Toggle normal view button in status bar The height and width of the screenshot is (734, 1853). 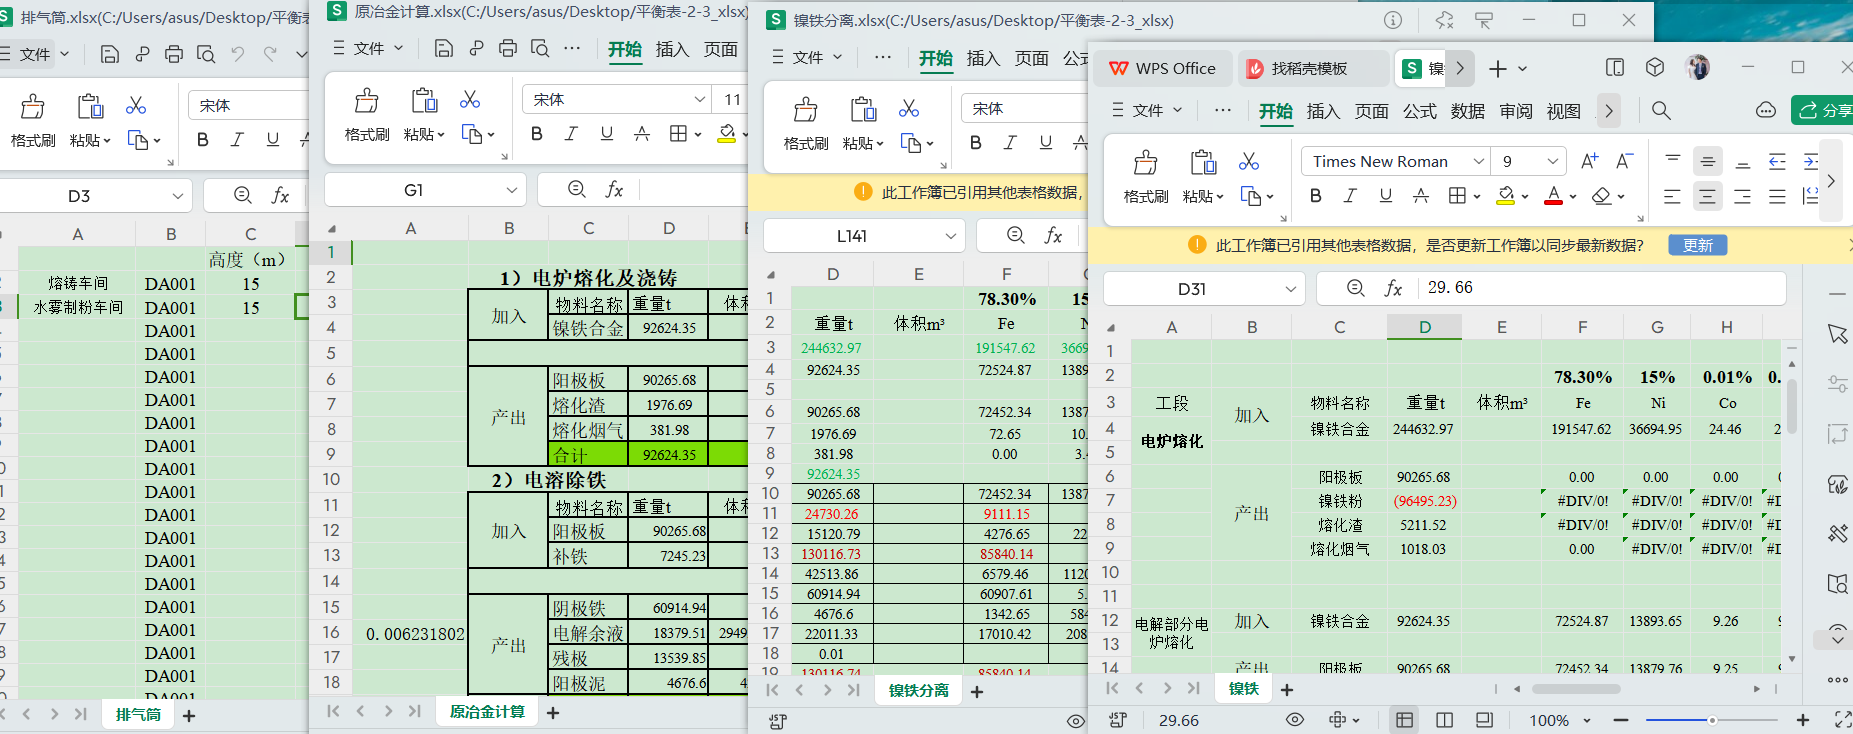1405,720
